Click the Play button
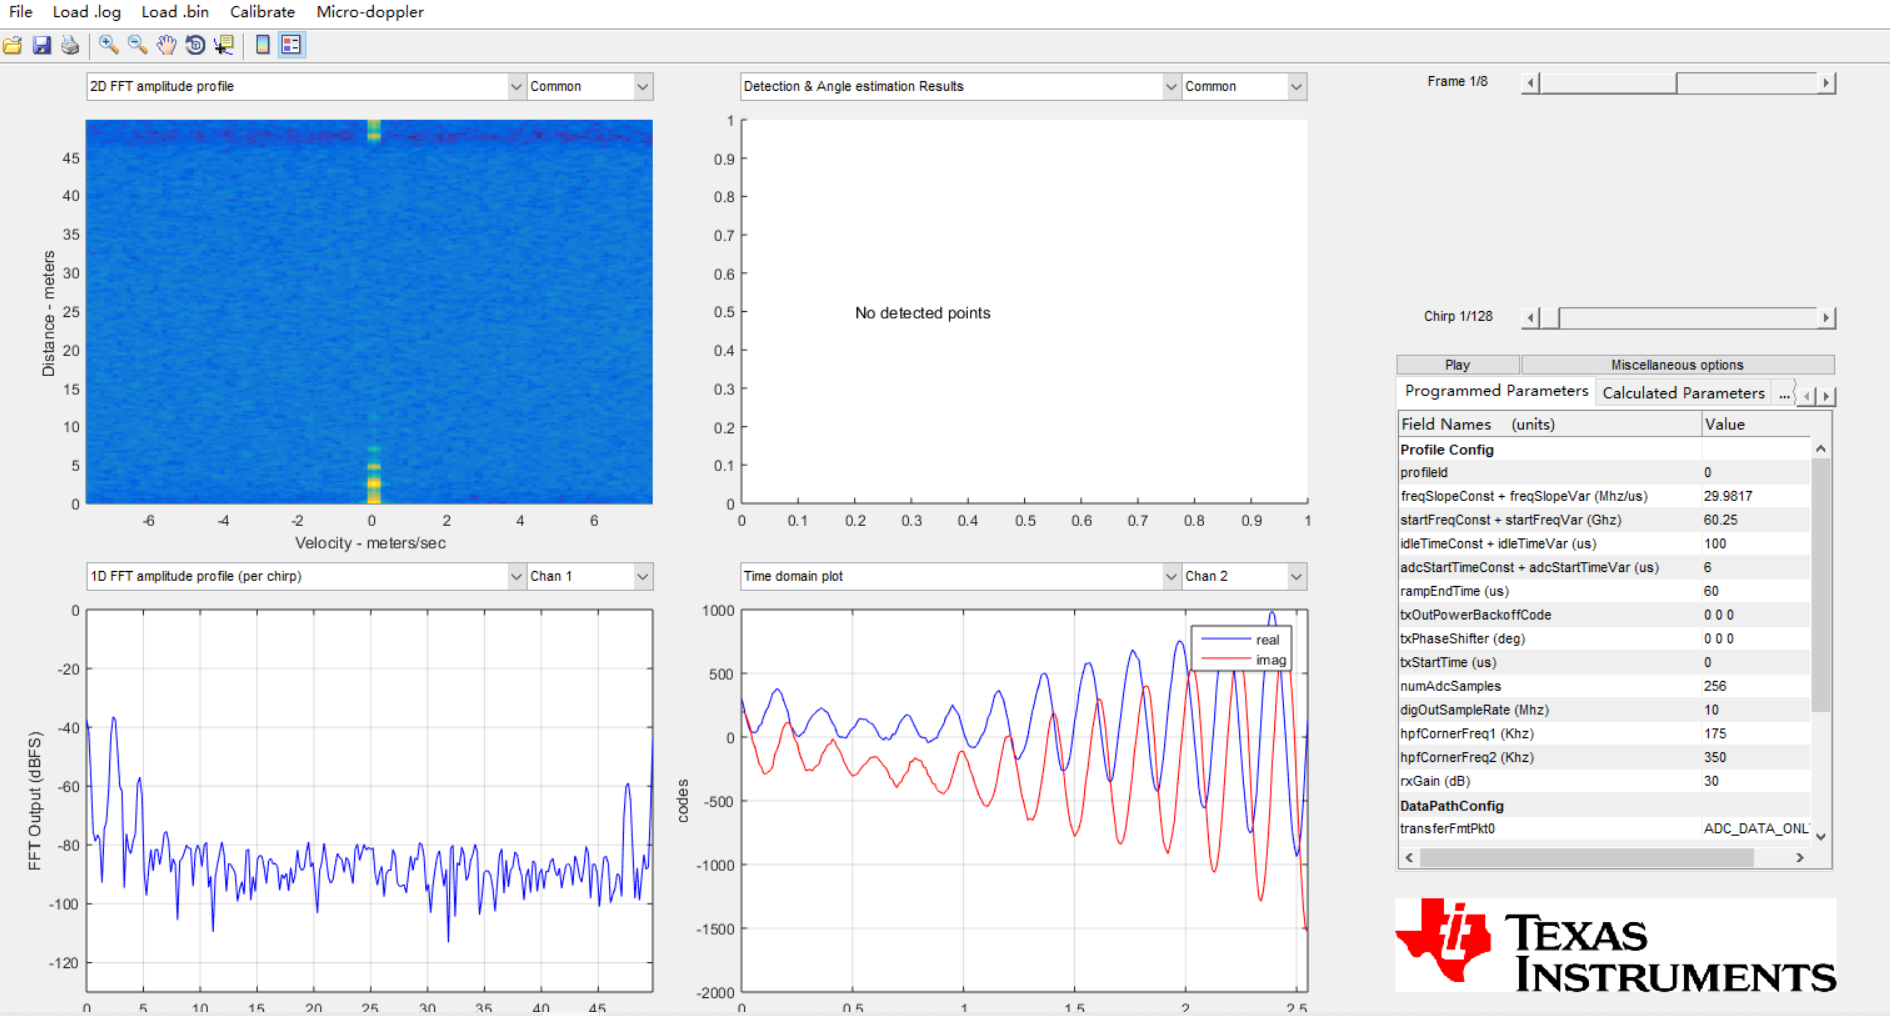Viewport: 1890px width, 1016px height. tap(1458, 365)
